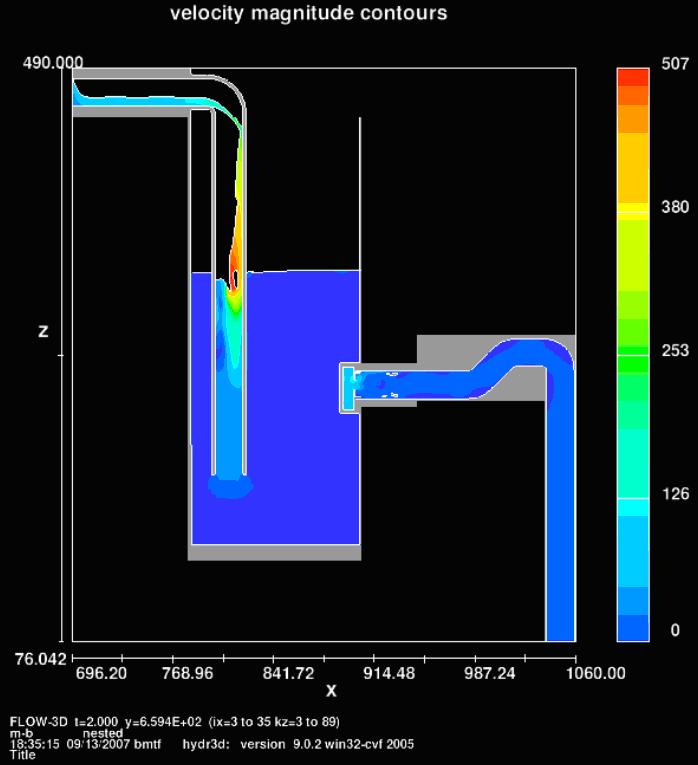Click the x axis label
The height and width of the screenshot is (765, 698).
pyautogui.click(x=331, y=690)
